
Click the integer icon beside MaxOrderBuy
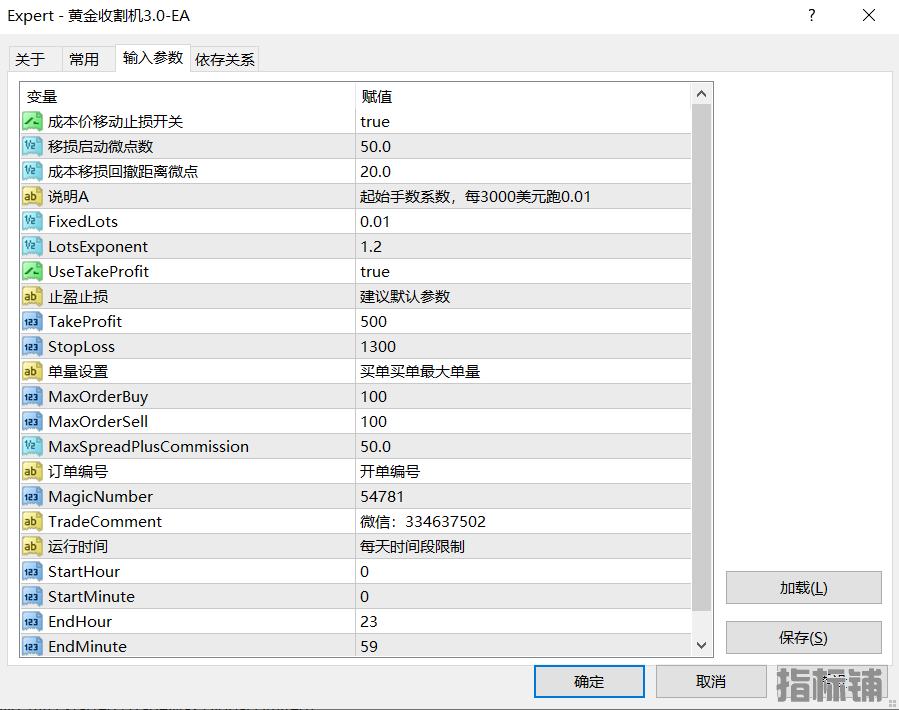(32, 396)
